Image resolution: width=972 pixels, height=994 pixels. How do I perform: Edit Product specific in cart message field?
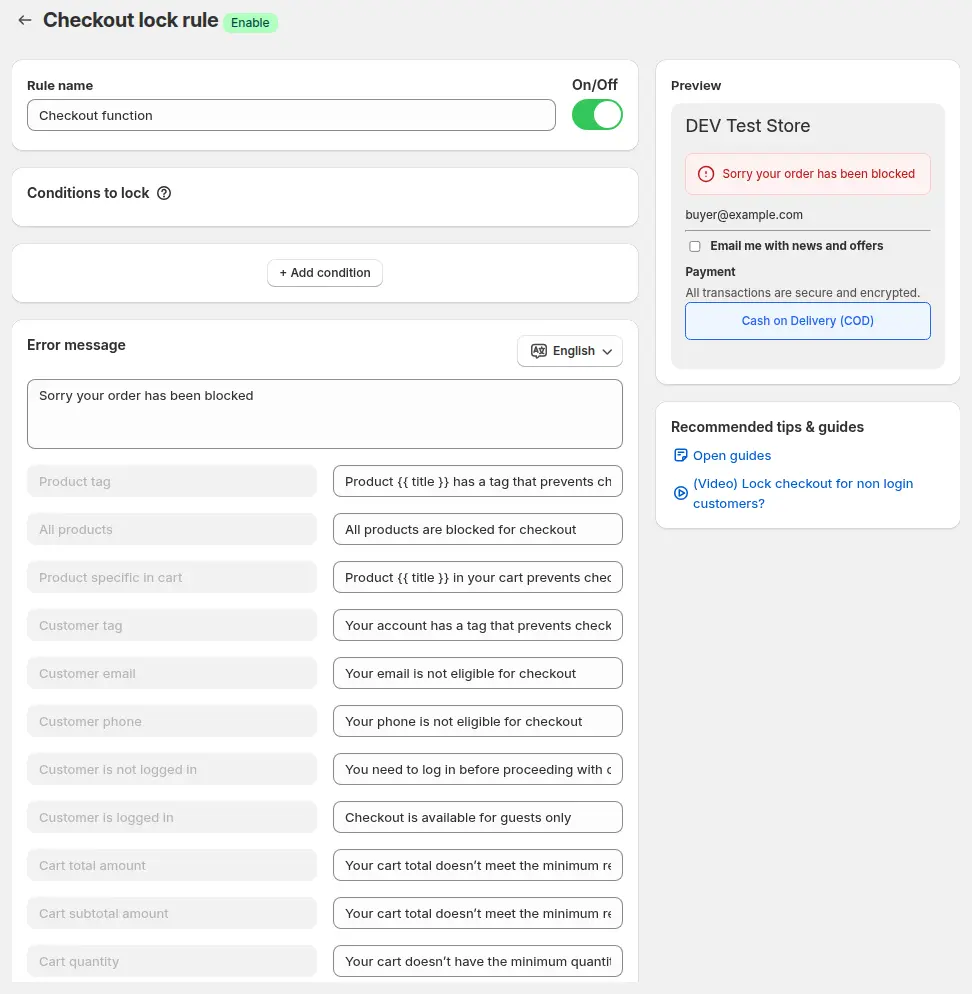478,578
